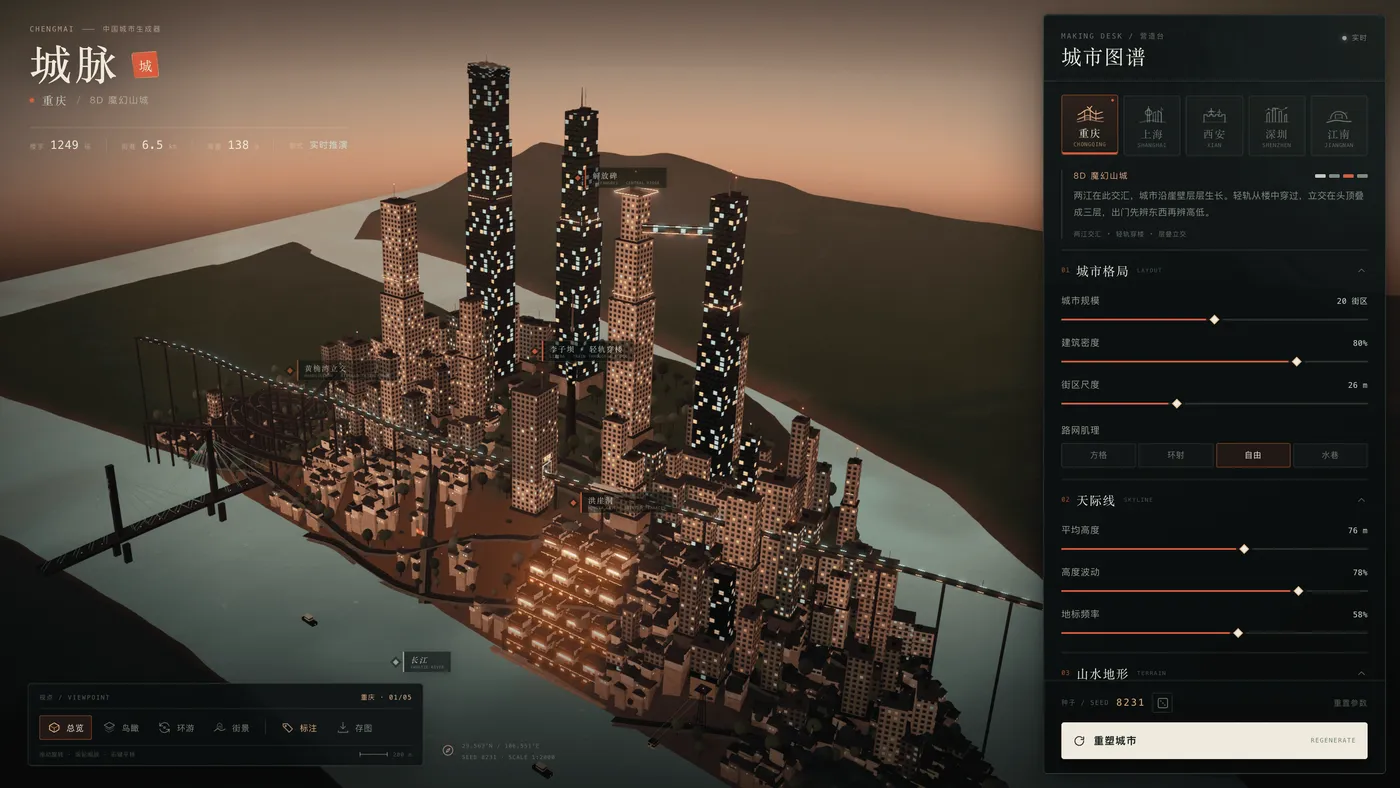Click the 解放碑 landmark marker
The height and width of the screenshot is (788, 1400).
coord(621,178)
